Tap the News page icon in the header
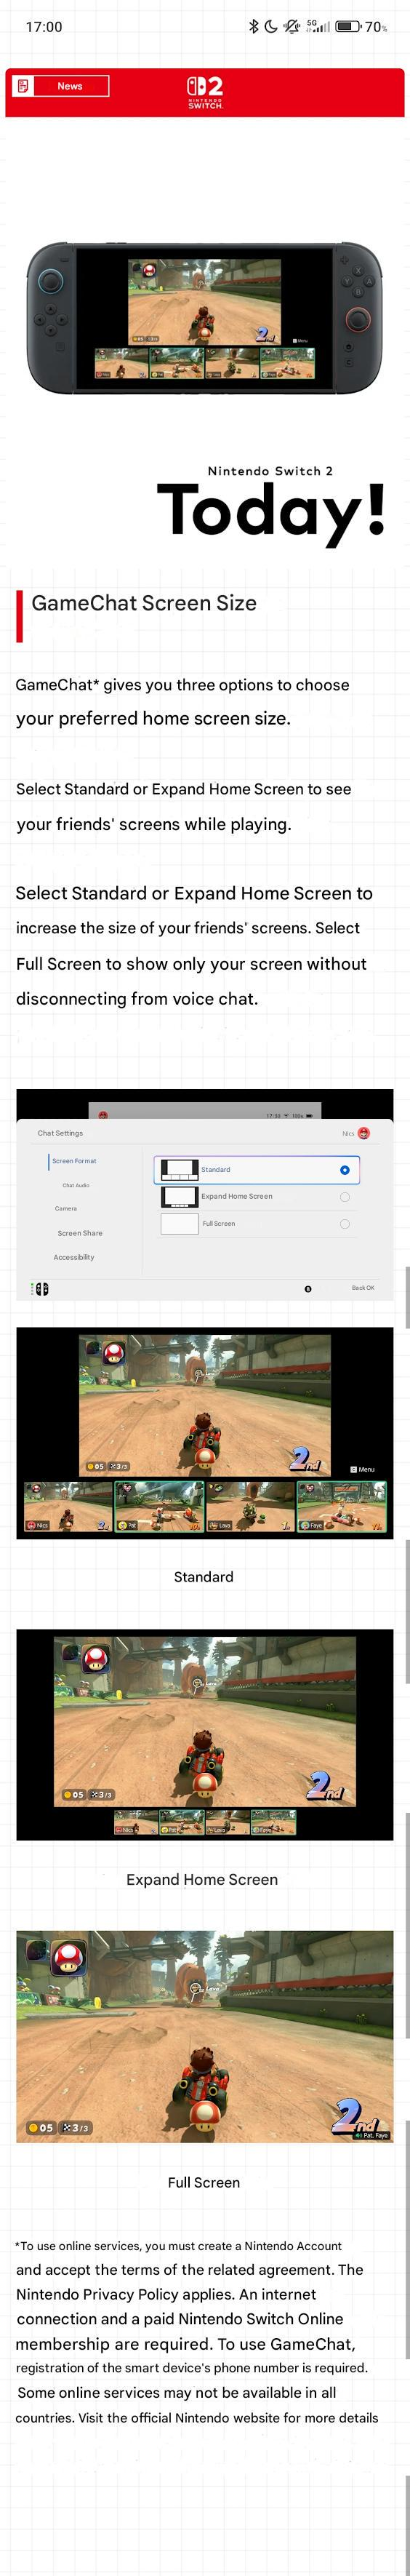Image resolution: width=410 pixels, height=2576 pixels. (22, 86)
